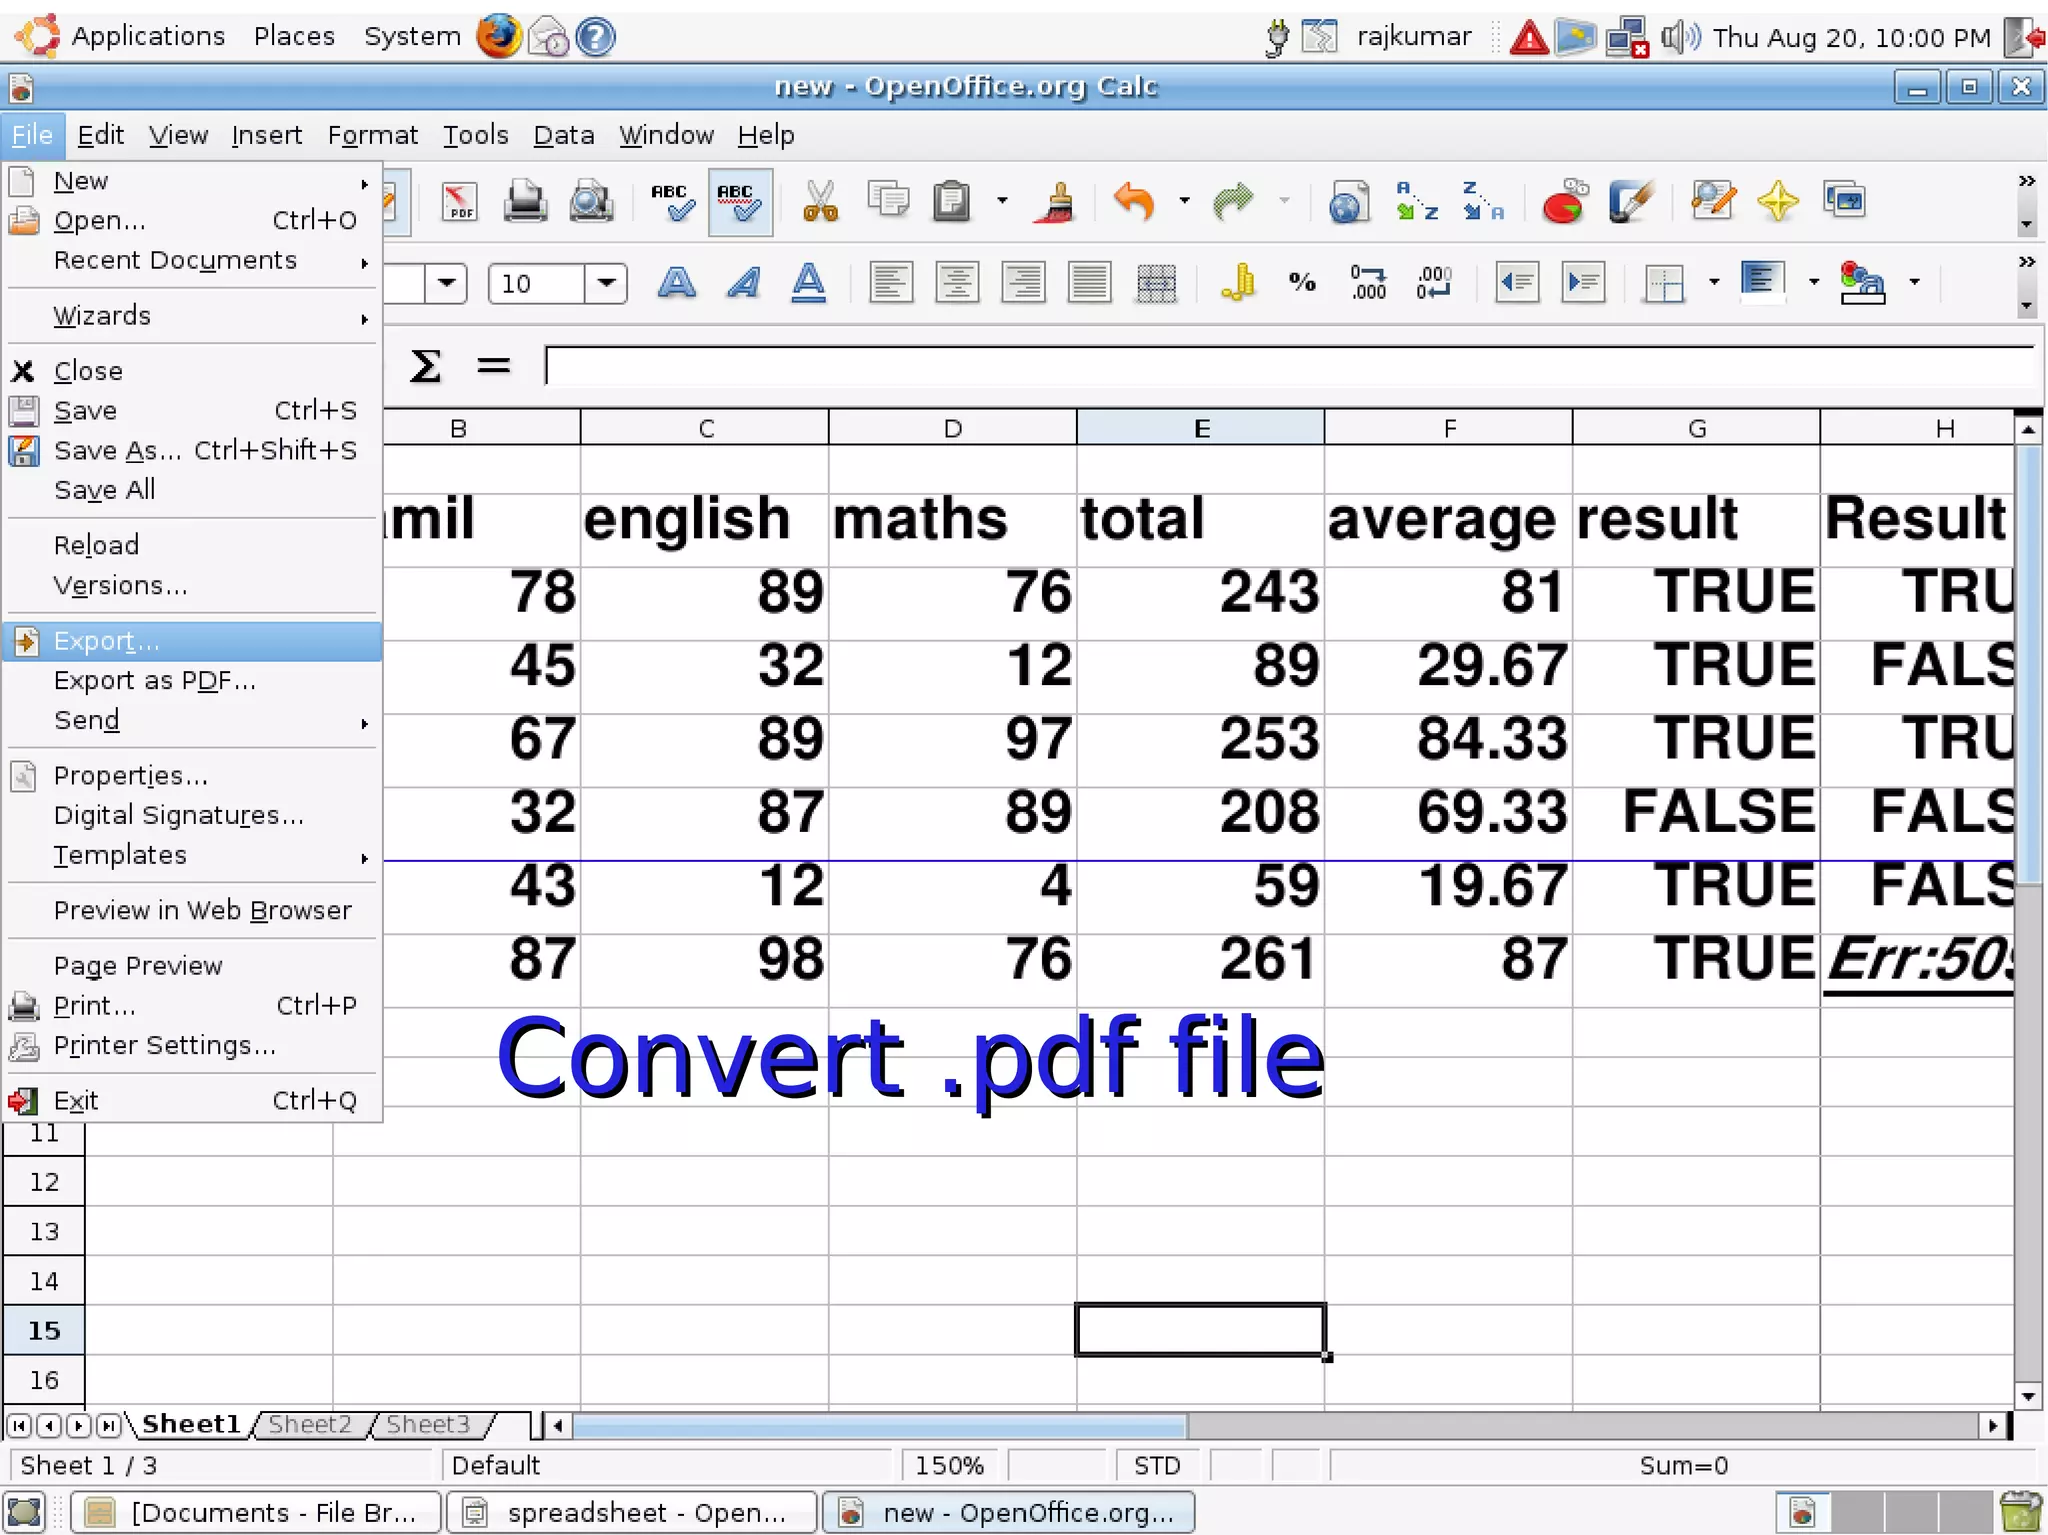
Task: Launch Firefox from the top panel
Action: (x=498, y=36)
